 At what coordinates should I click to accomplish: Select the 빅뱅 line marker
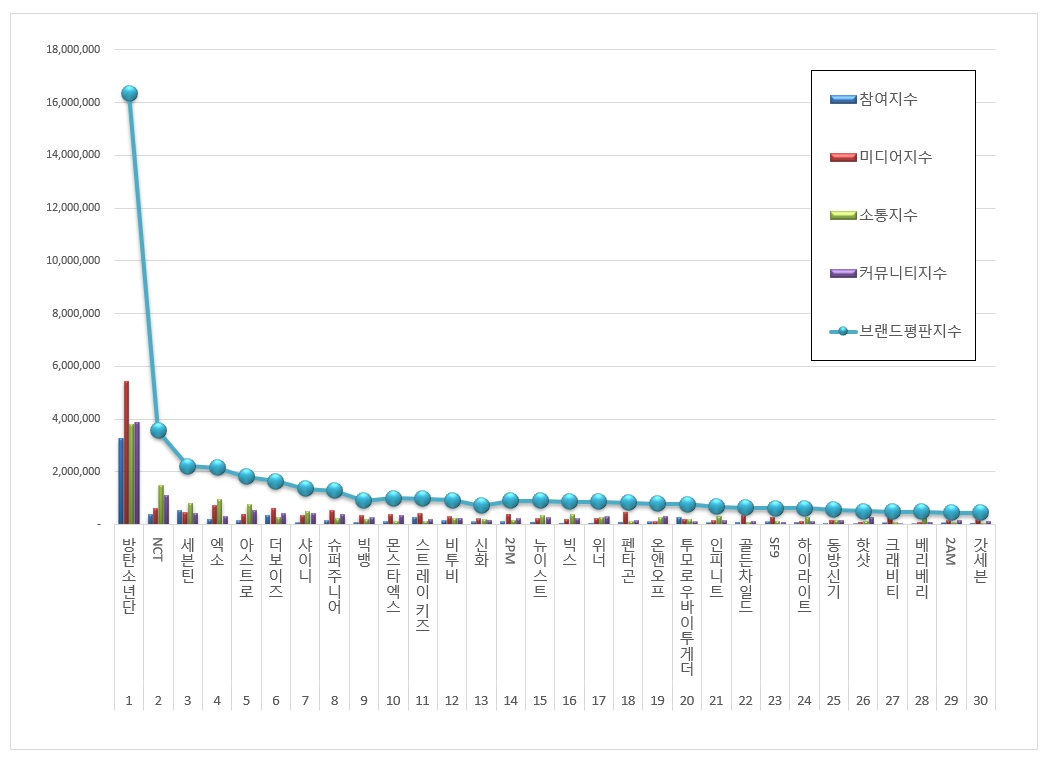click(x=363, y=500)
